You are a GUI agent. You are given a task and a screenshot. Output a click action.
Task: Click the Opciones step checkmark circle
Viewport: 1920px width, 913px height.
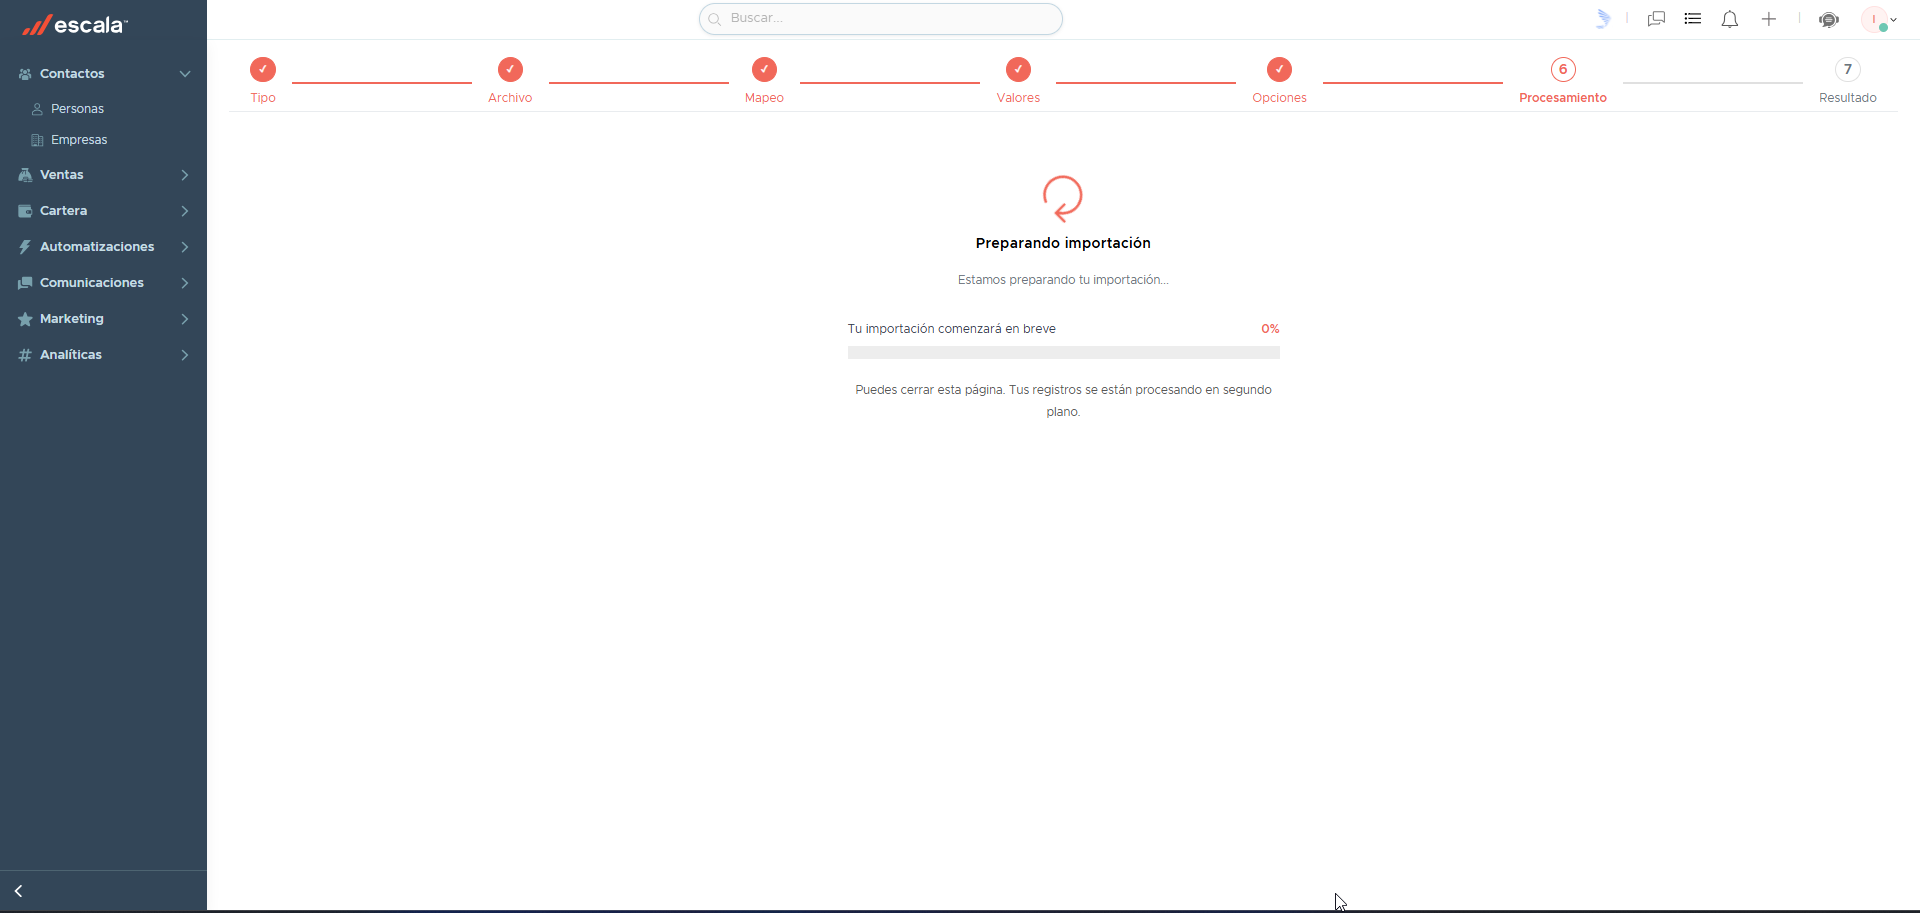pos(1279,69)
